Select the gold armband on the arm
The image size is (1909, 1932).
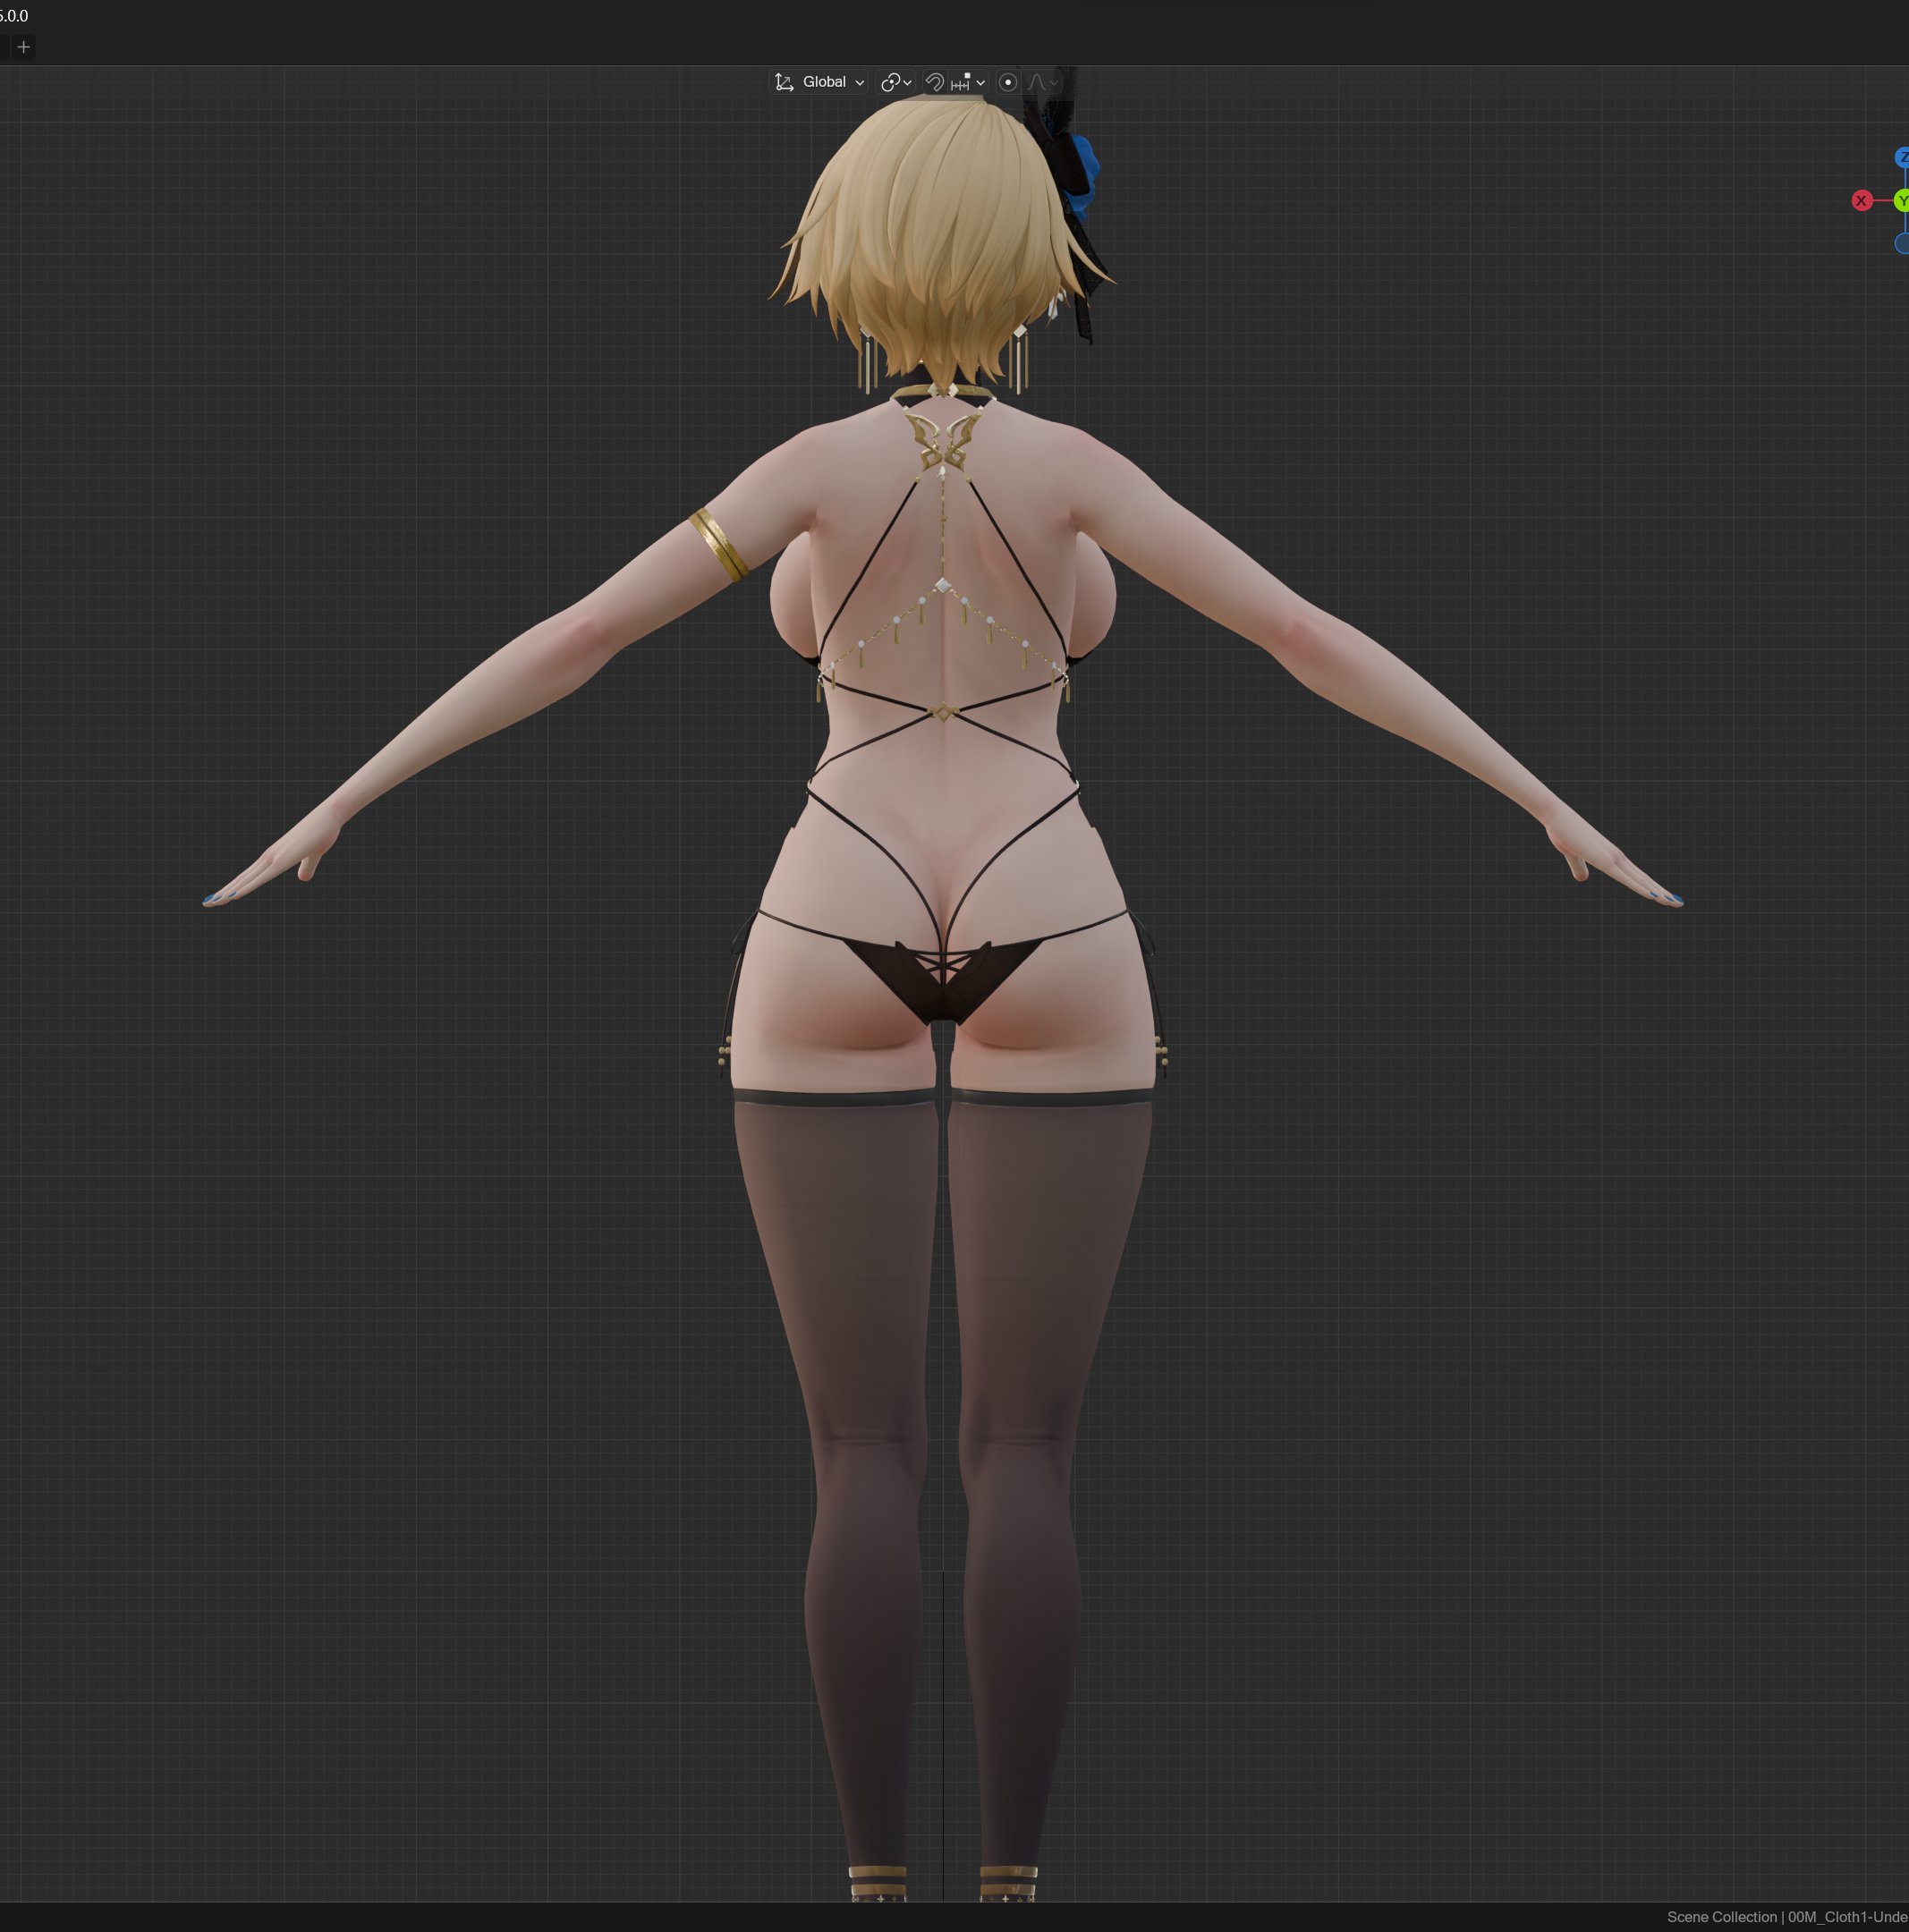point(718,545)
